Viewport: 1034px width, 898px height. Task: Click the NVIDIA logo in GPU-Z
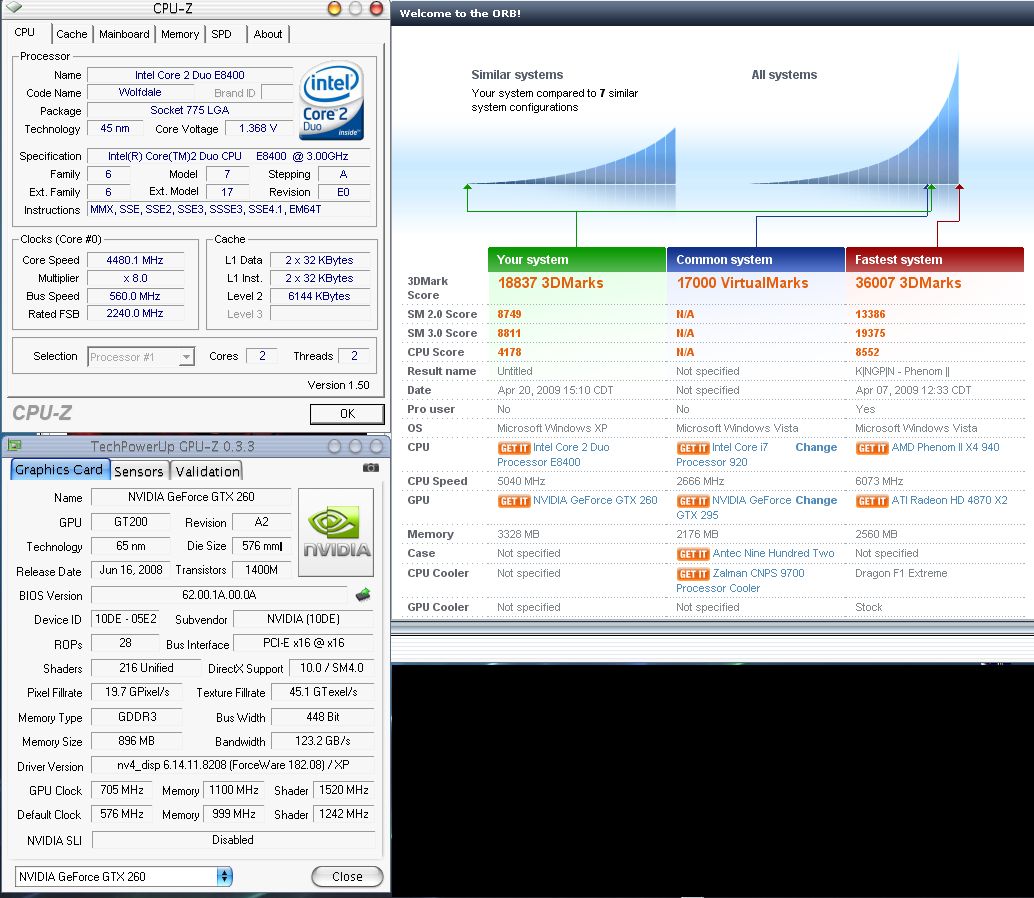(336, 533)
